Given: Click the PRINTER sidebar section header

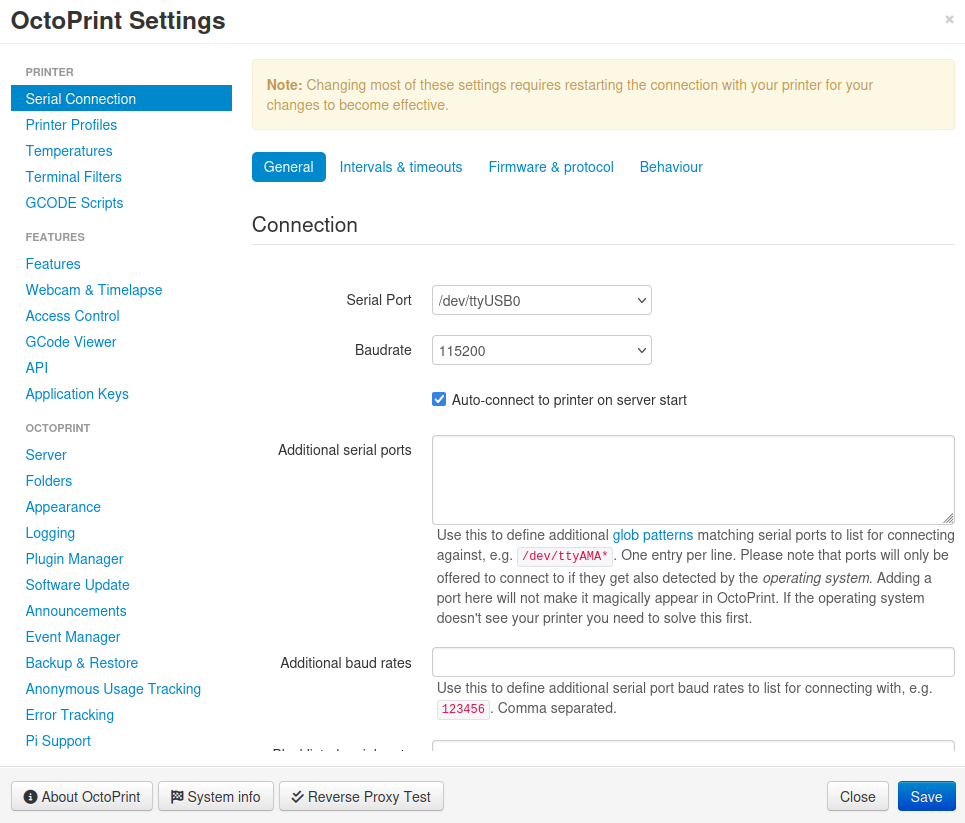Looking at the screenshot, I should 49,72.
